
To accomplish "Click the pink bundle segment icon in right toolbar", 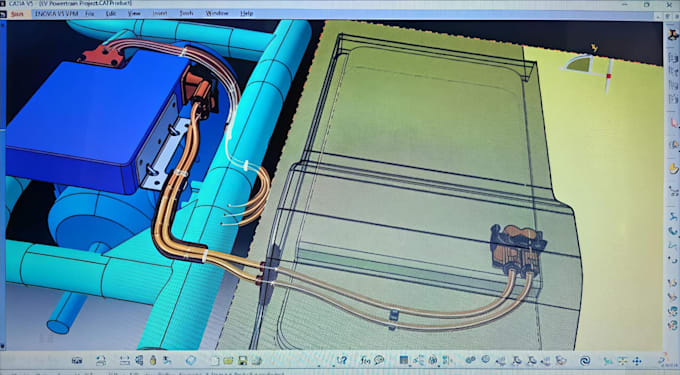I will coord(673,123).
